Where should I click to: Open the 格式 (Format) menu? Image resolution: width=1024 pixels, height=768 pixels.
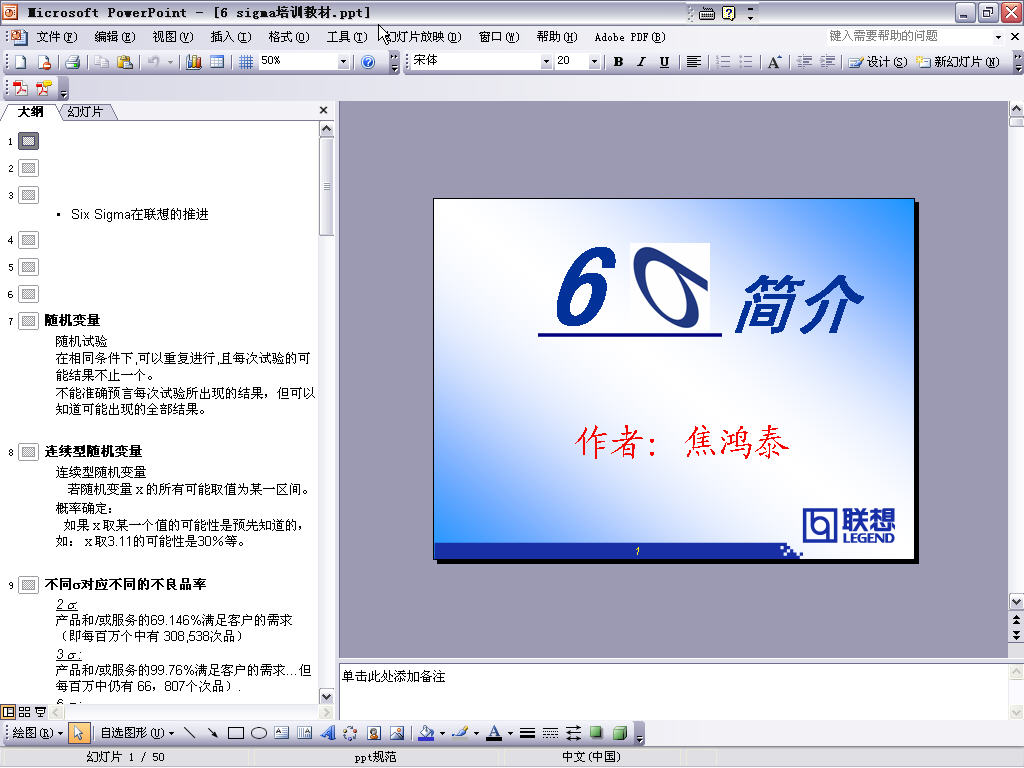pyautogui.click(x=289, y=37)
